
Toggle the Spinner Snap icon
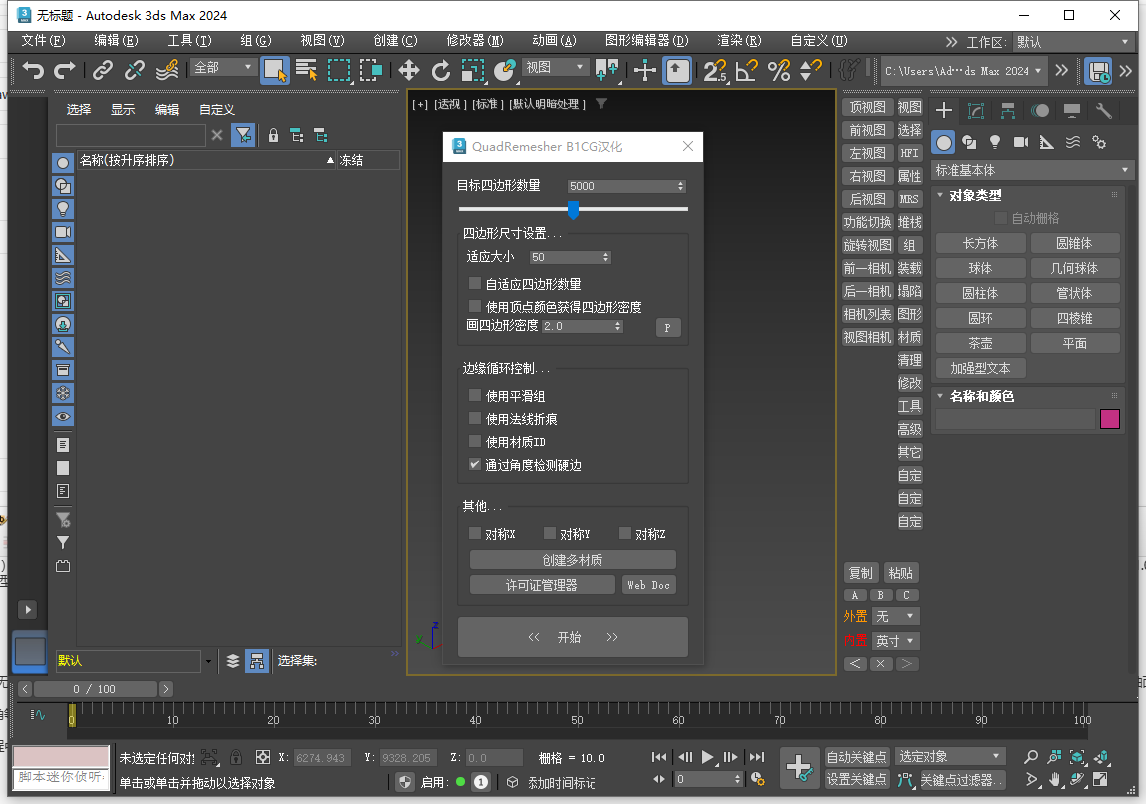811,71
